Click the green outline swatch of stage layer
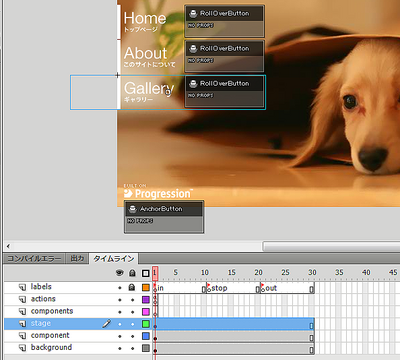 point(146,324)
